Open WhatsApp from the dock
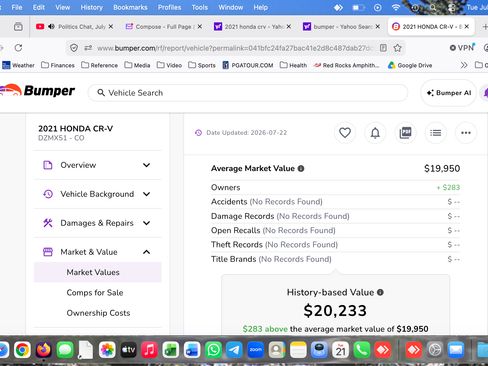The image size is (488, 366). pyautogui.click(x=213, y=350)
